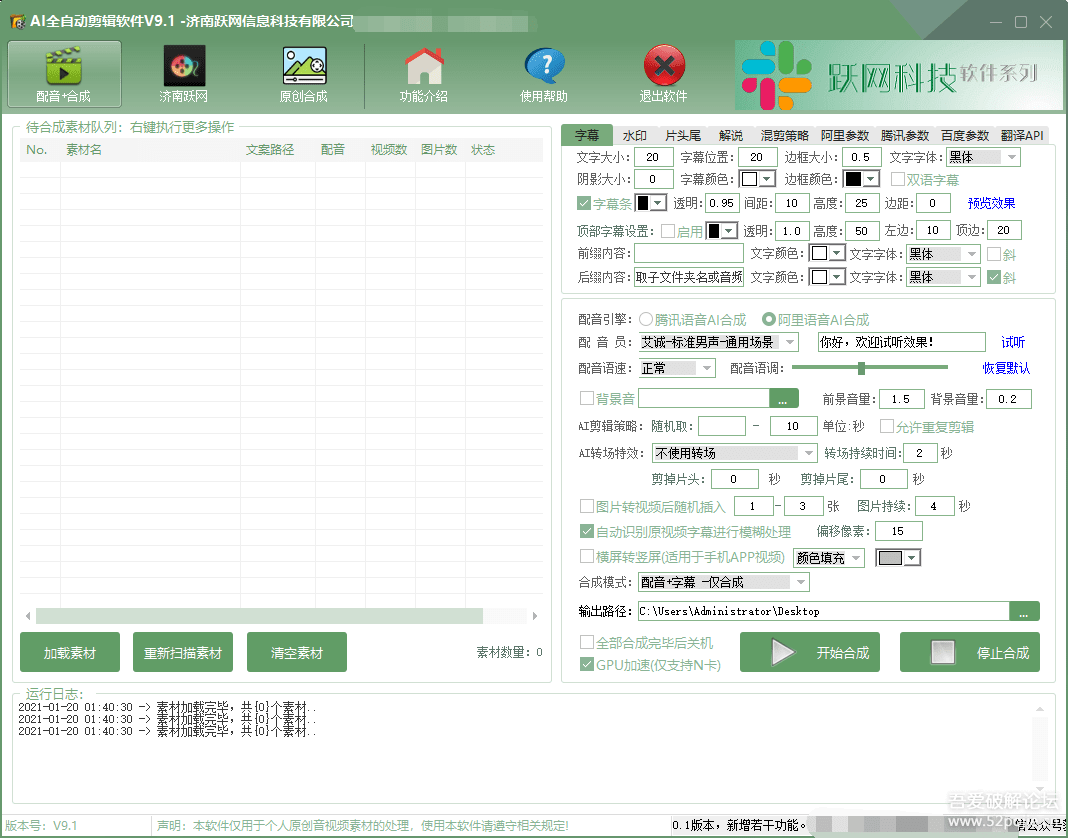Click the 预览效果 link

992,203
